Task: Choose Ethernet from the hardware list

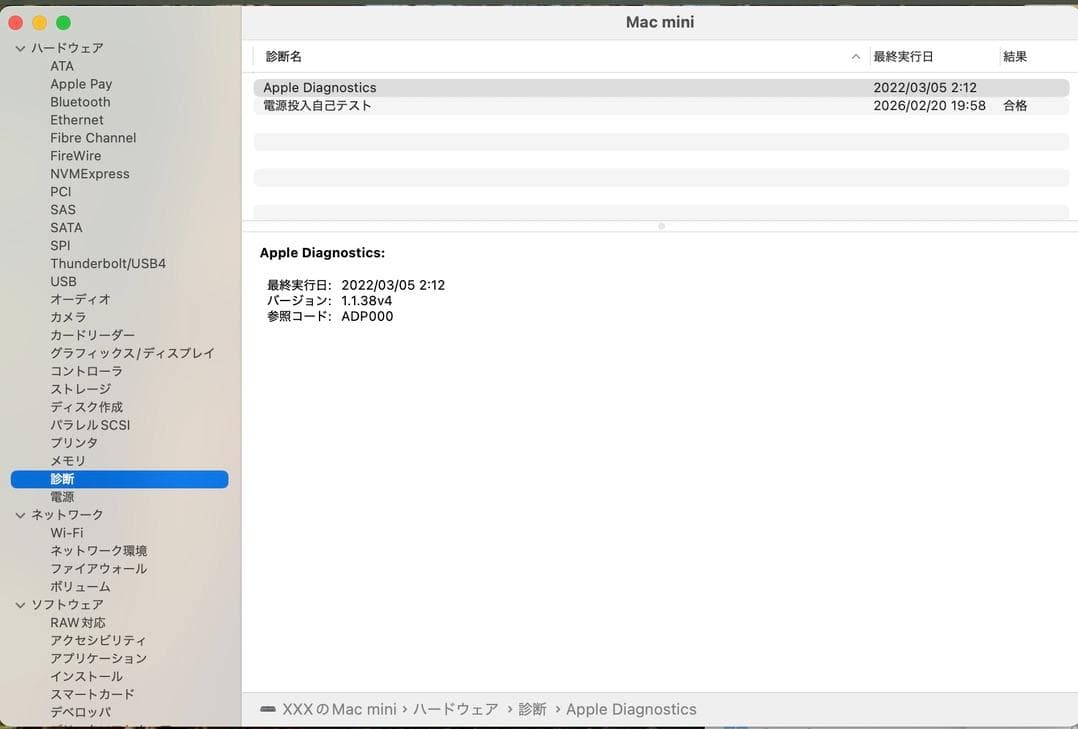Action: [77, 120]
